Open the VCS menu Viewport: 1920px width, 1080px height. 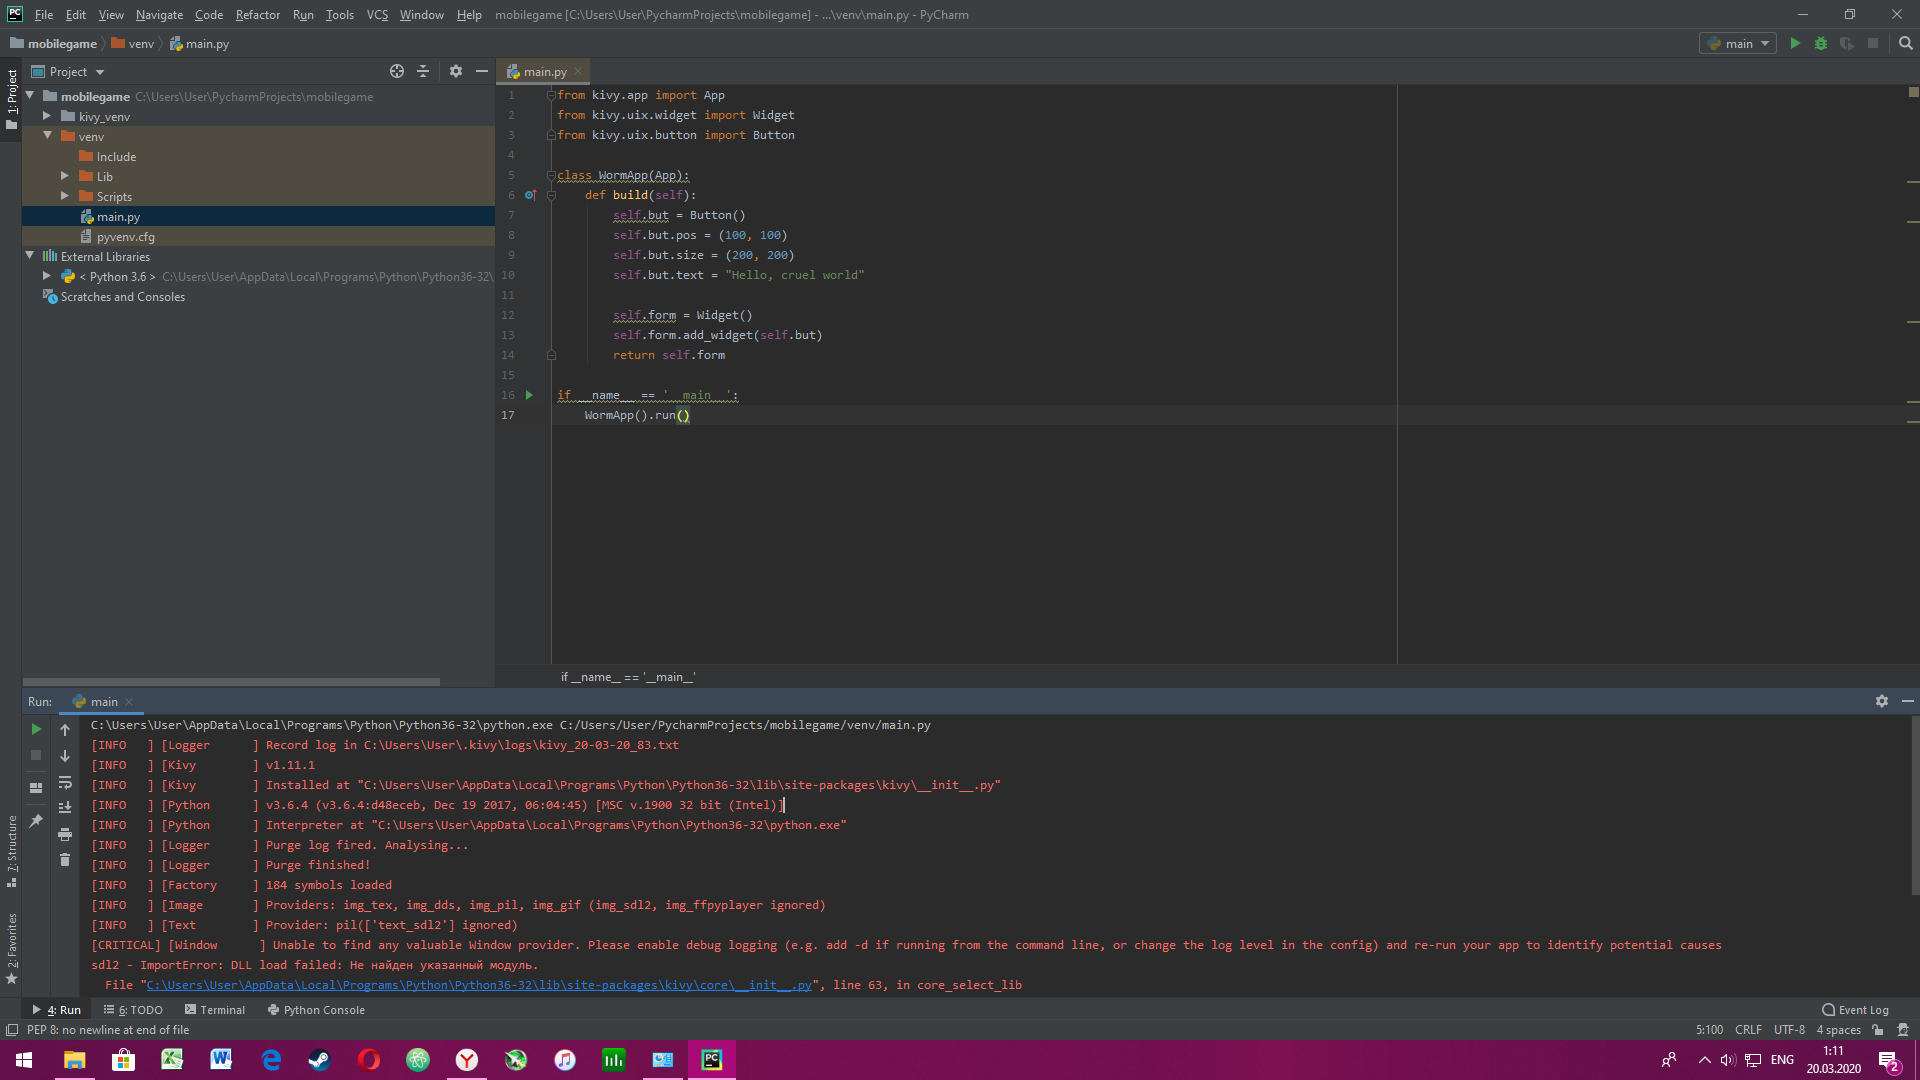[377, 15]
